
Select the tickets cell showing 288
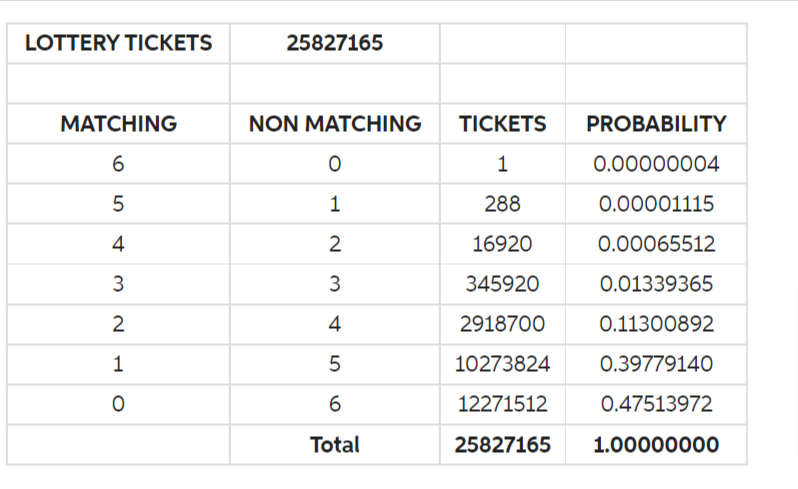(x=502, y=204)
